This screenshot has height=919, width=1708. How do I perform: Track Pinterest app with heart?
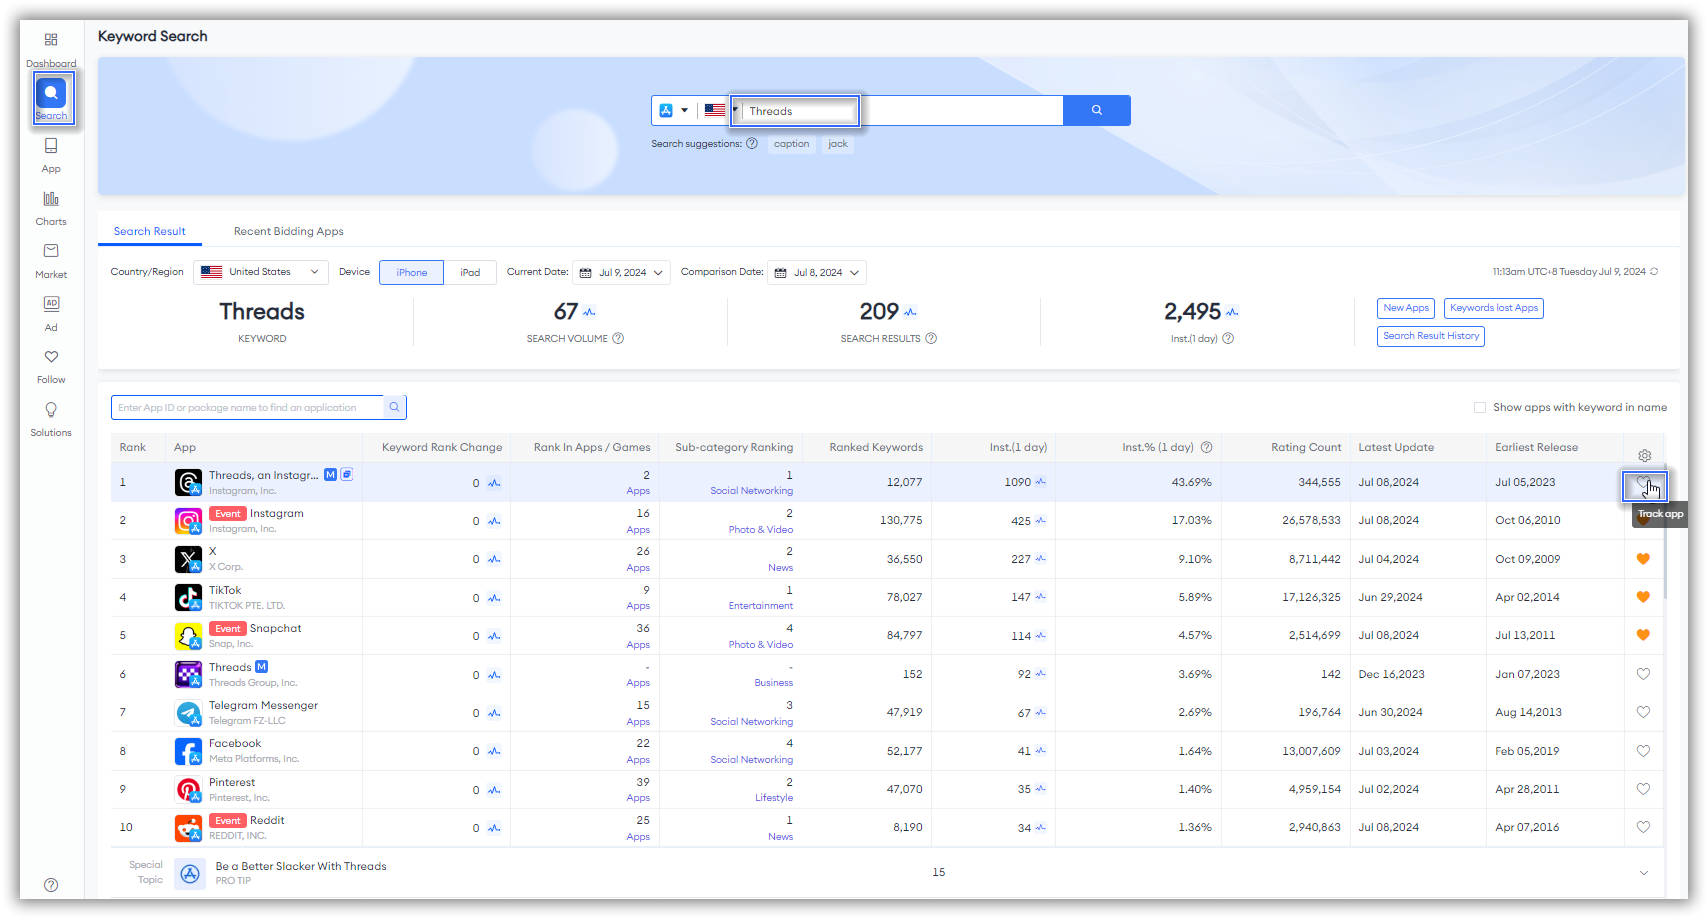tap(1643, 789)
